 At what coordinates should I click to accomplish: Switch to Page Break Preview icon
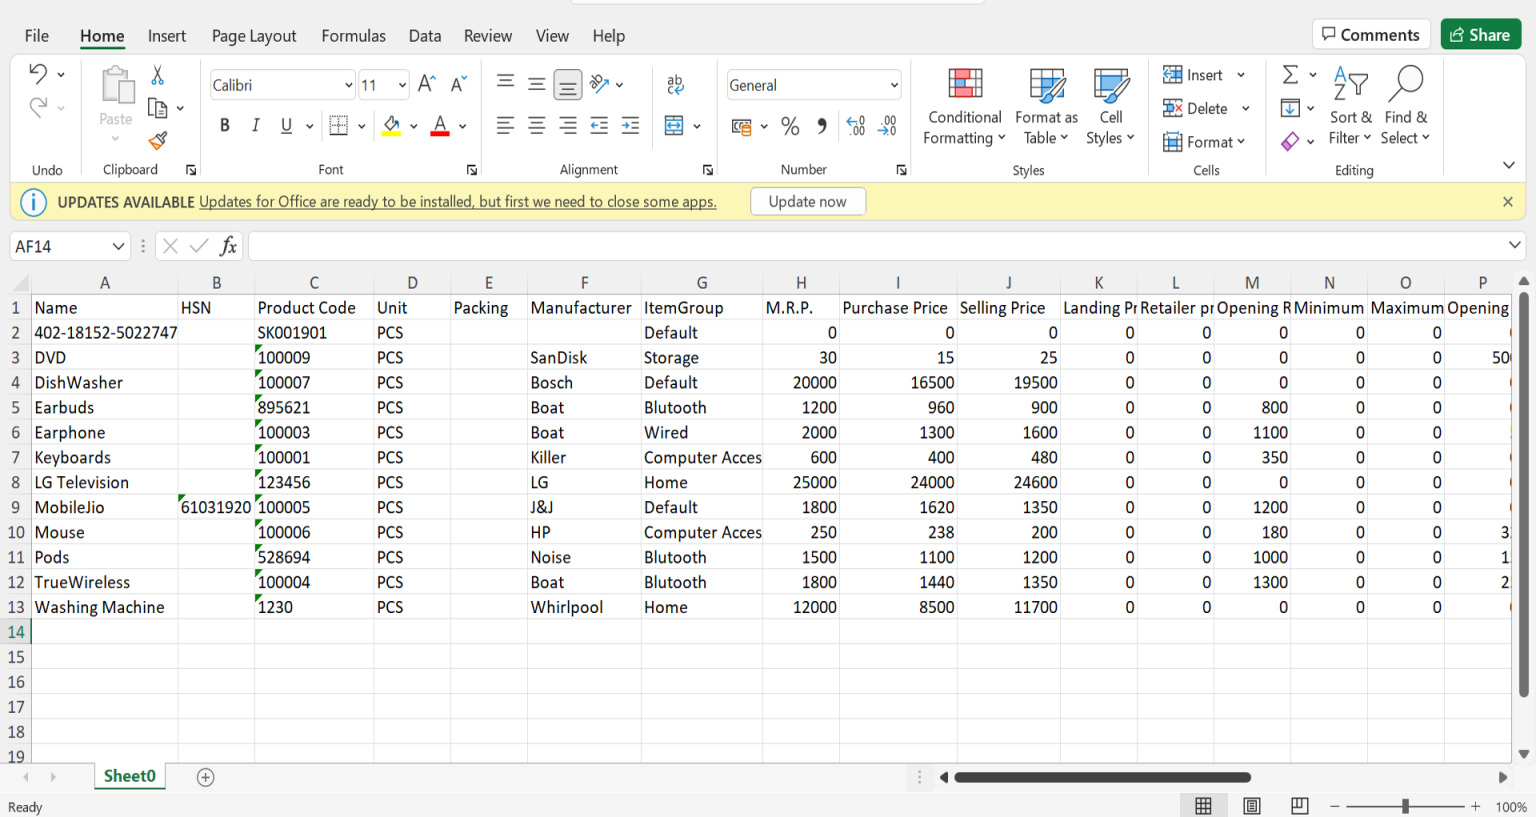pos(1299,806)
